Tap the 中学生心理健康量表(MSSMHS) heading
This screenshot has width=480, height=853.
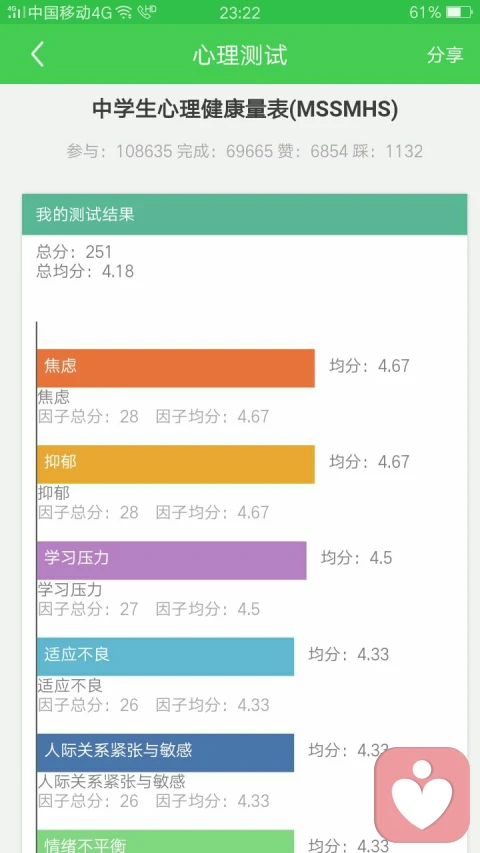[245, 109]
